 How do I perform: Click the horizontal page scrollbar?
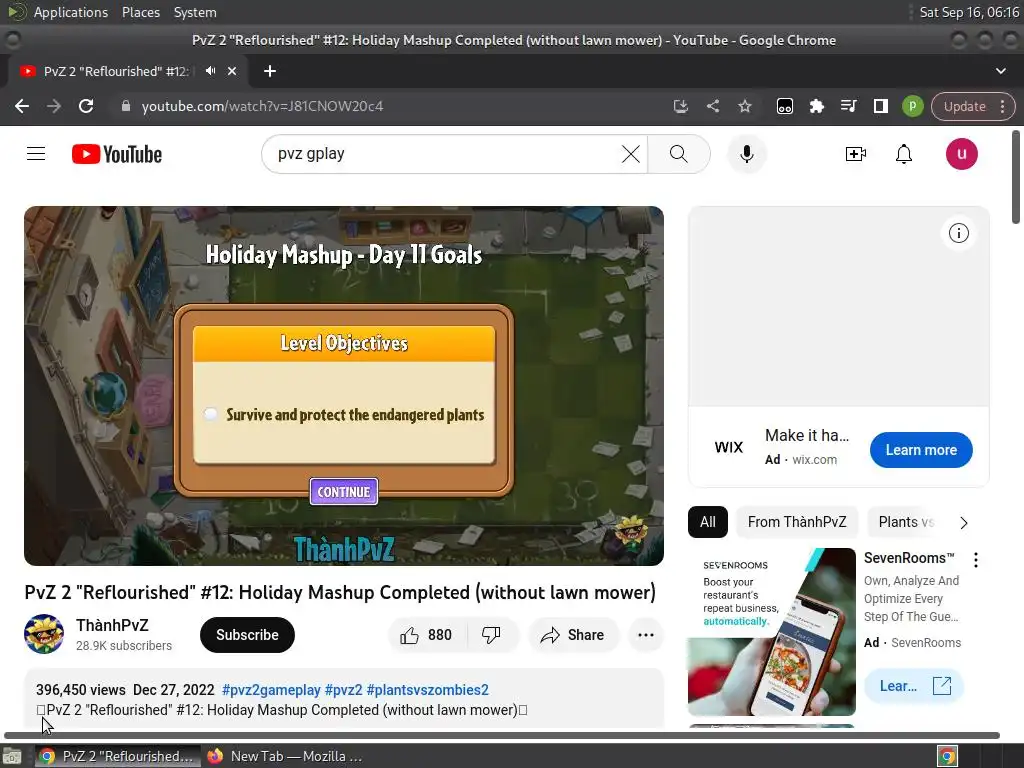pos(502,735)
